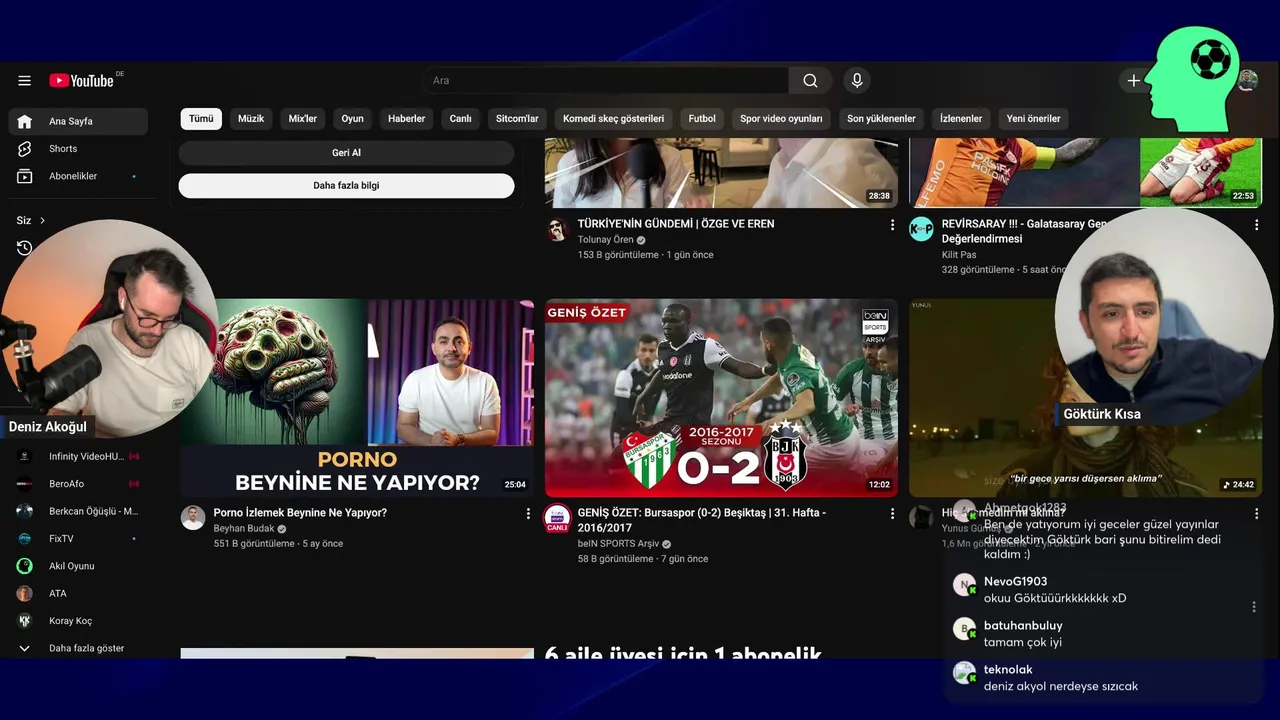The width and height of the screenshot is (1280, 720).
Task: Select the İzlenenler filter chip
Action: coord(961,119)
